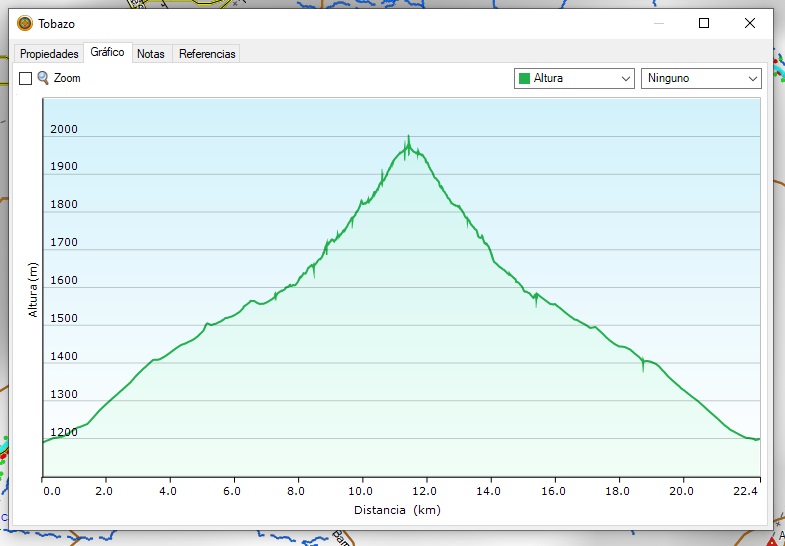Image resolution: width=785 pixels, height=546 pixels.
Task: Switch to the Propiedades tab
Action: [x=49, y=54]
